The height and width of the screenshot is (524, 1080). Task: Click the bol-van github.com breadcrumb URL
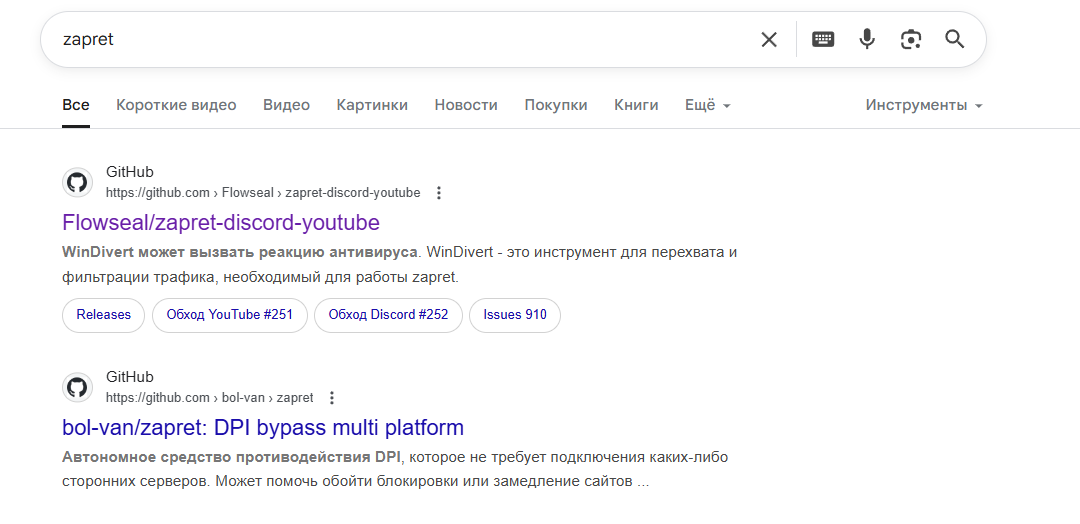[209, 398]
